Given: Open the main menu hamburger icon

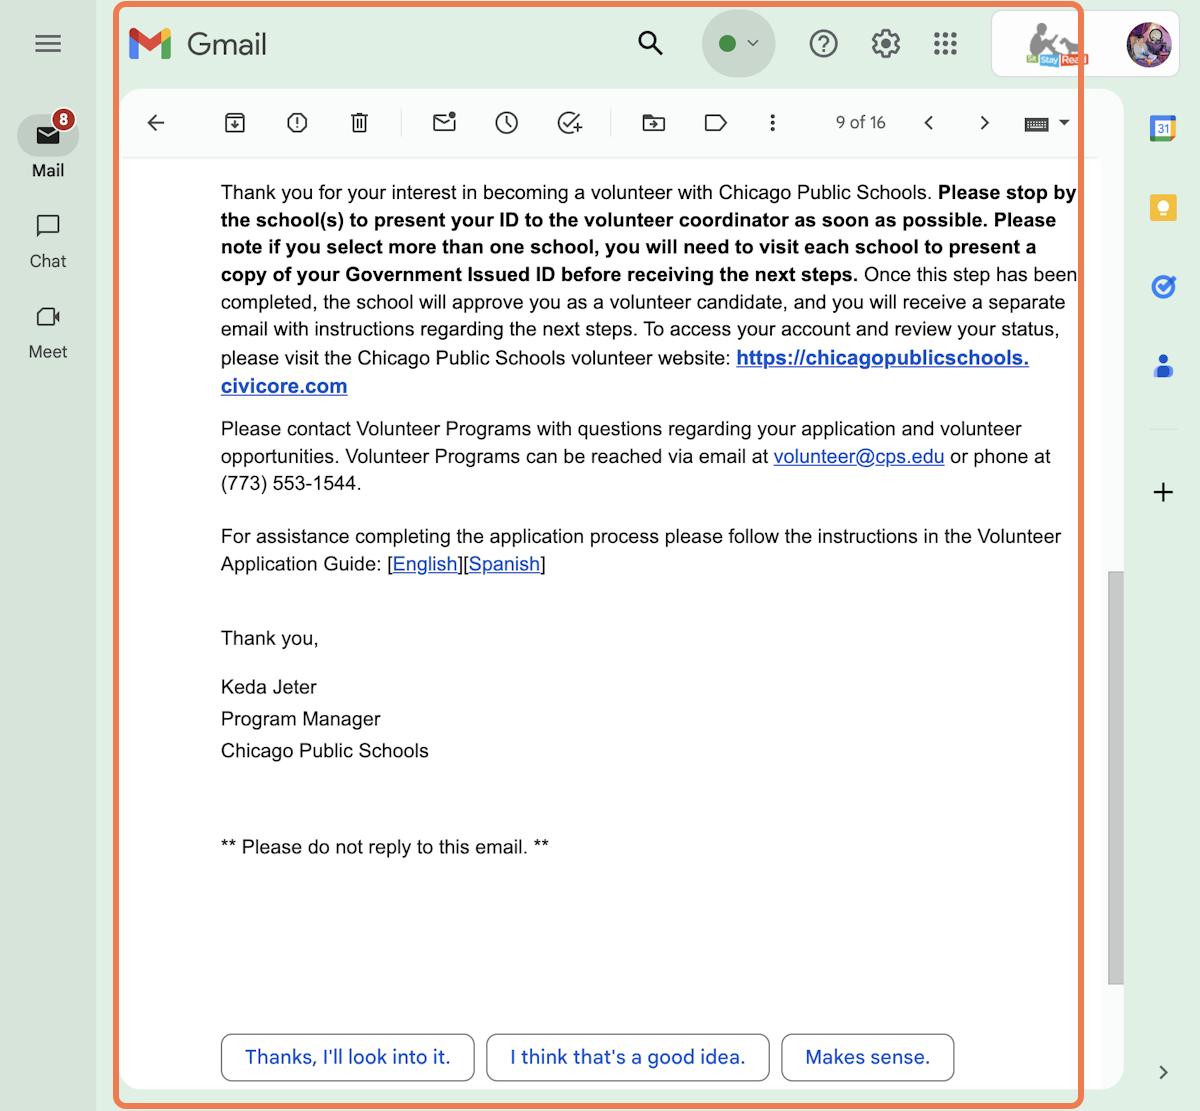Looking at the screenshot, I should (x=48, y=44).
